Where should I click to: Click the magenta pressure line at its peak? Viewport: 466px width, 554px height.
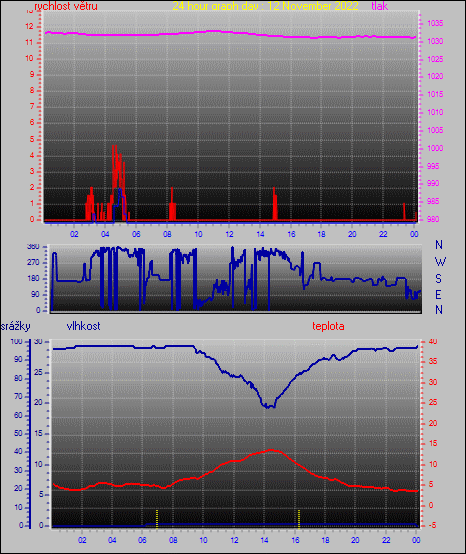tap(213, 31)
